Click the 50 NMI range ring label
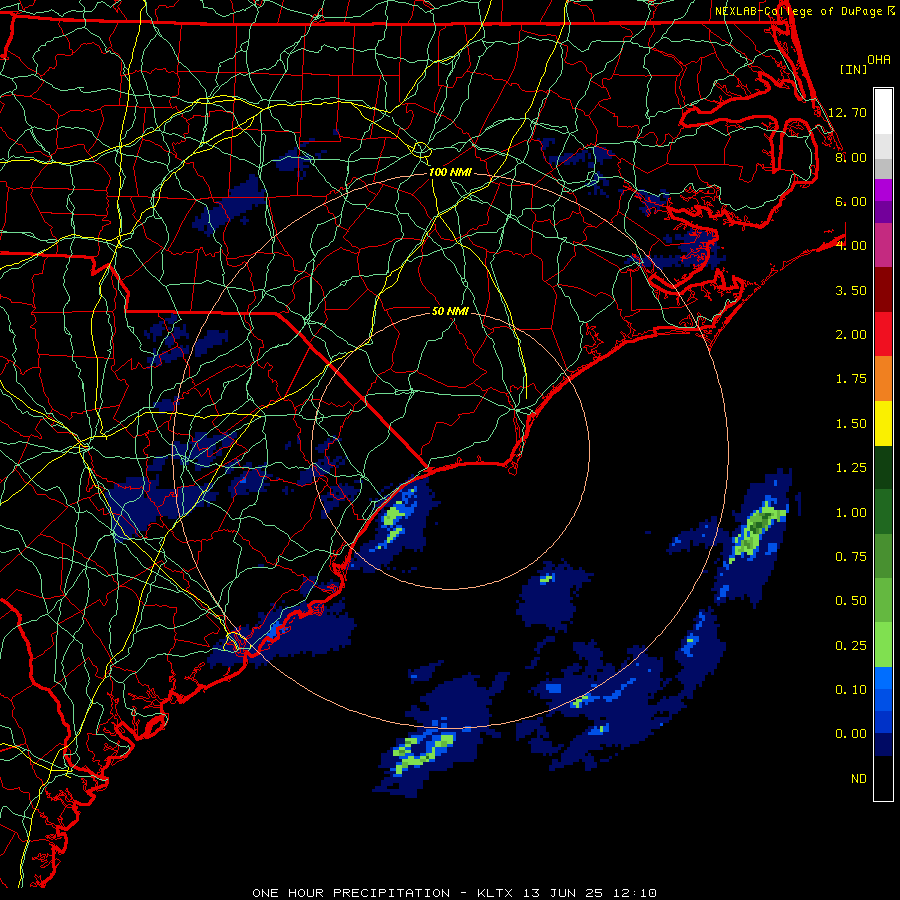 450,311
